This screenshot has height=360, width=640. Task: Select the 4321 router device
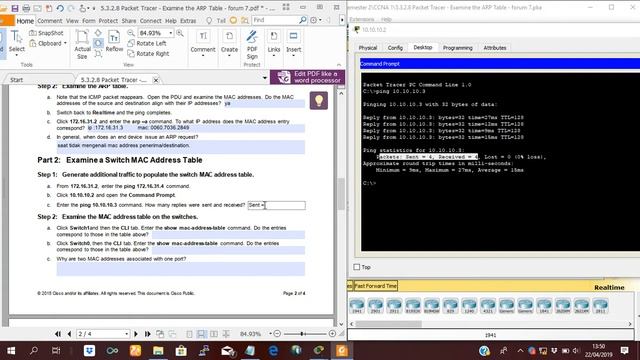pos(488,306)
